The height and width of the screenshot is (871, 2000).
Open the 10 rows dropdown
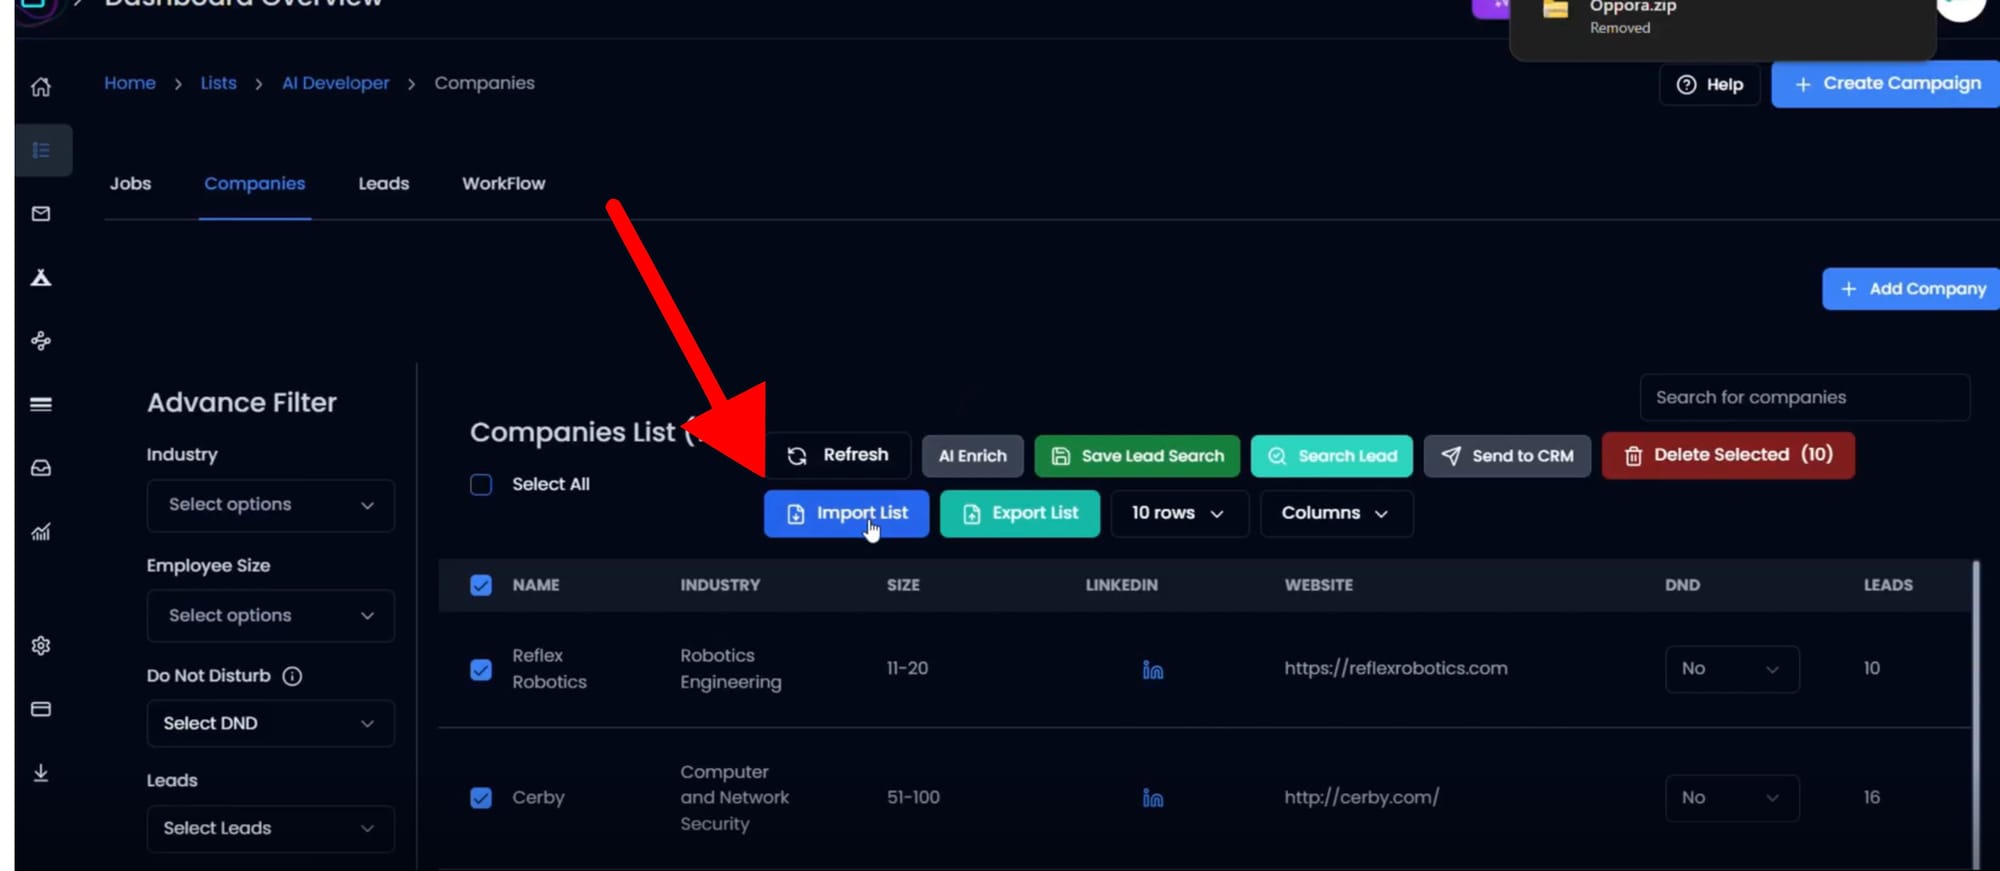[1178, 513]
